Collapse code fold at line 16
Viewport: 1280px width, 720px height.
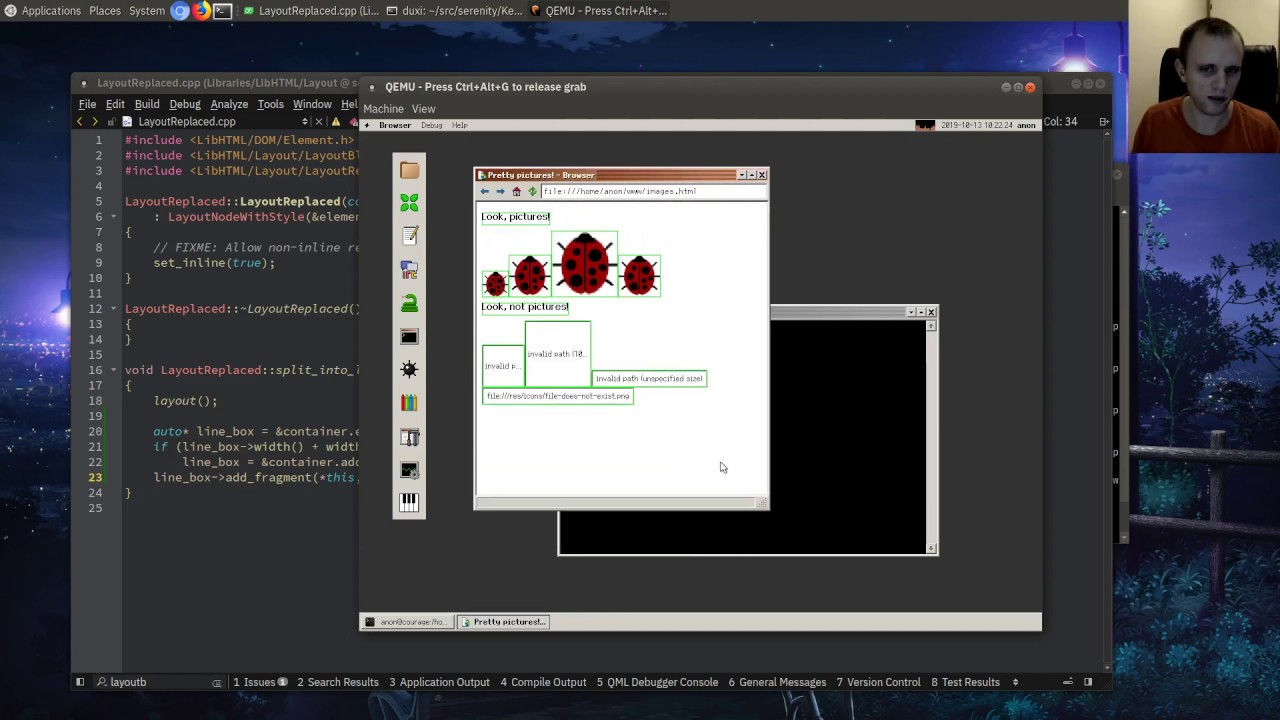pos(113,370)
